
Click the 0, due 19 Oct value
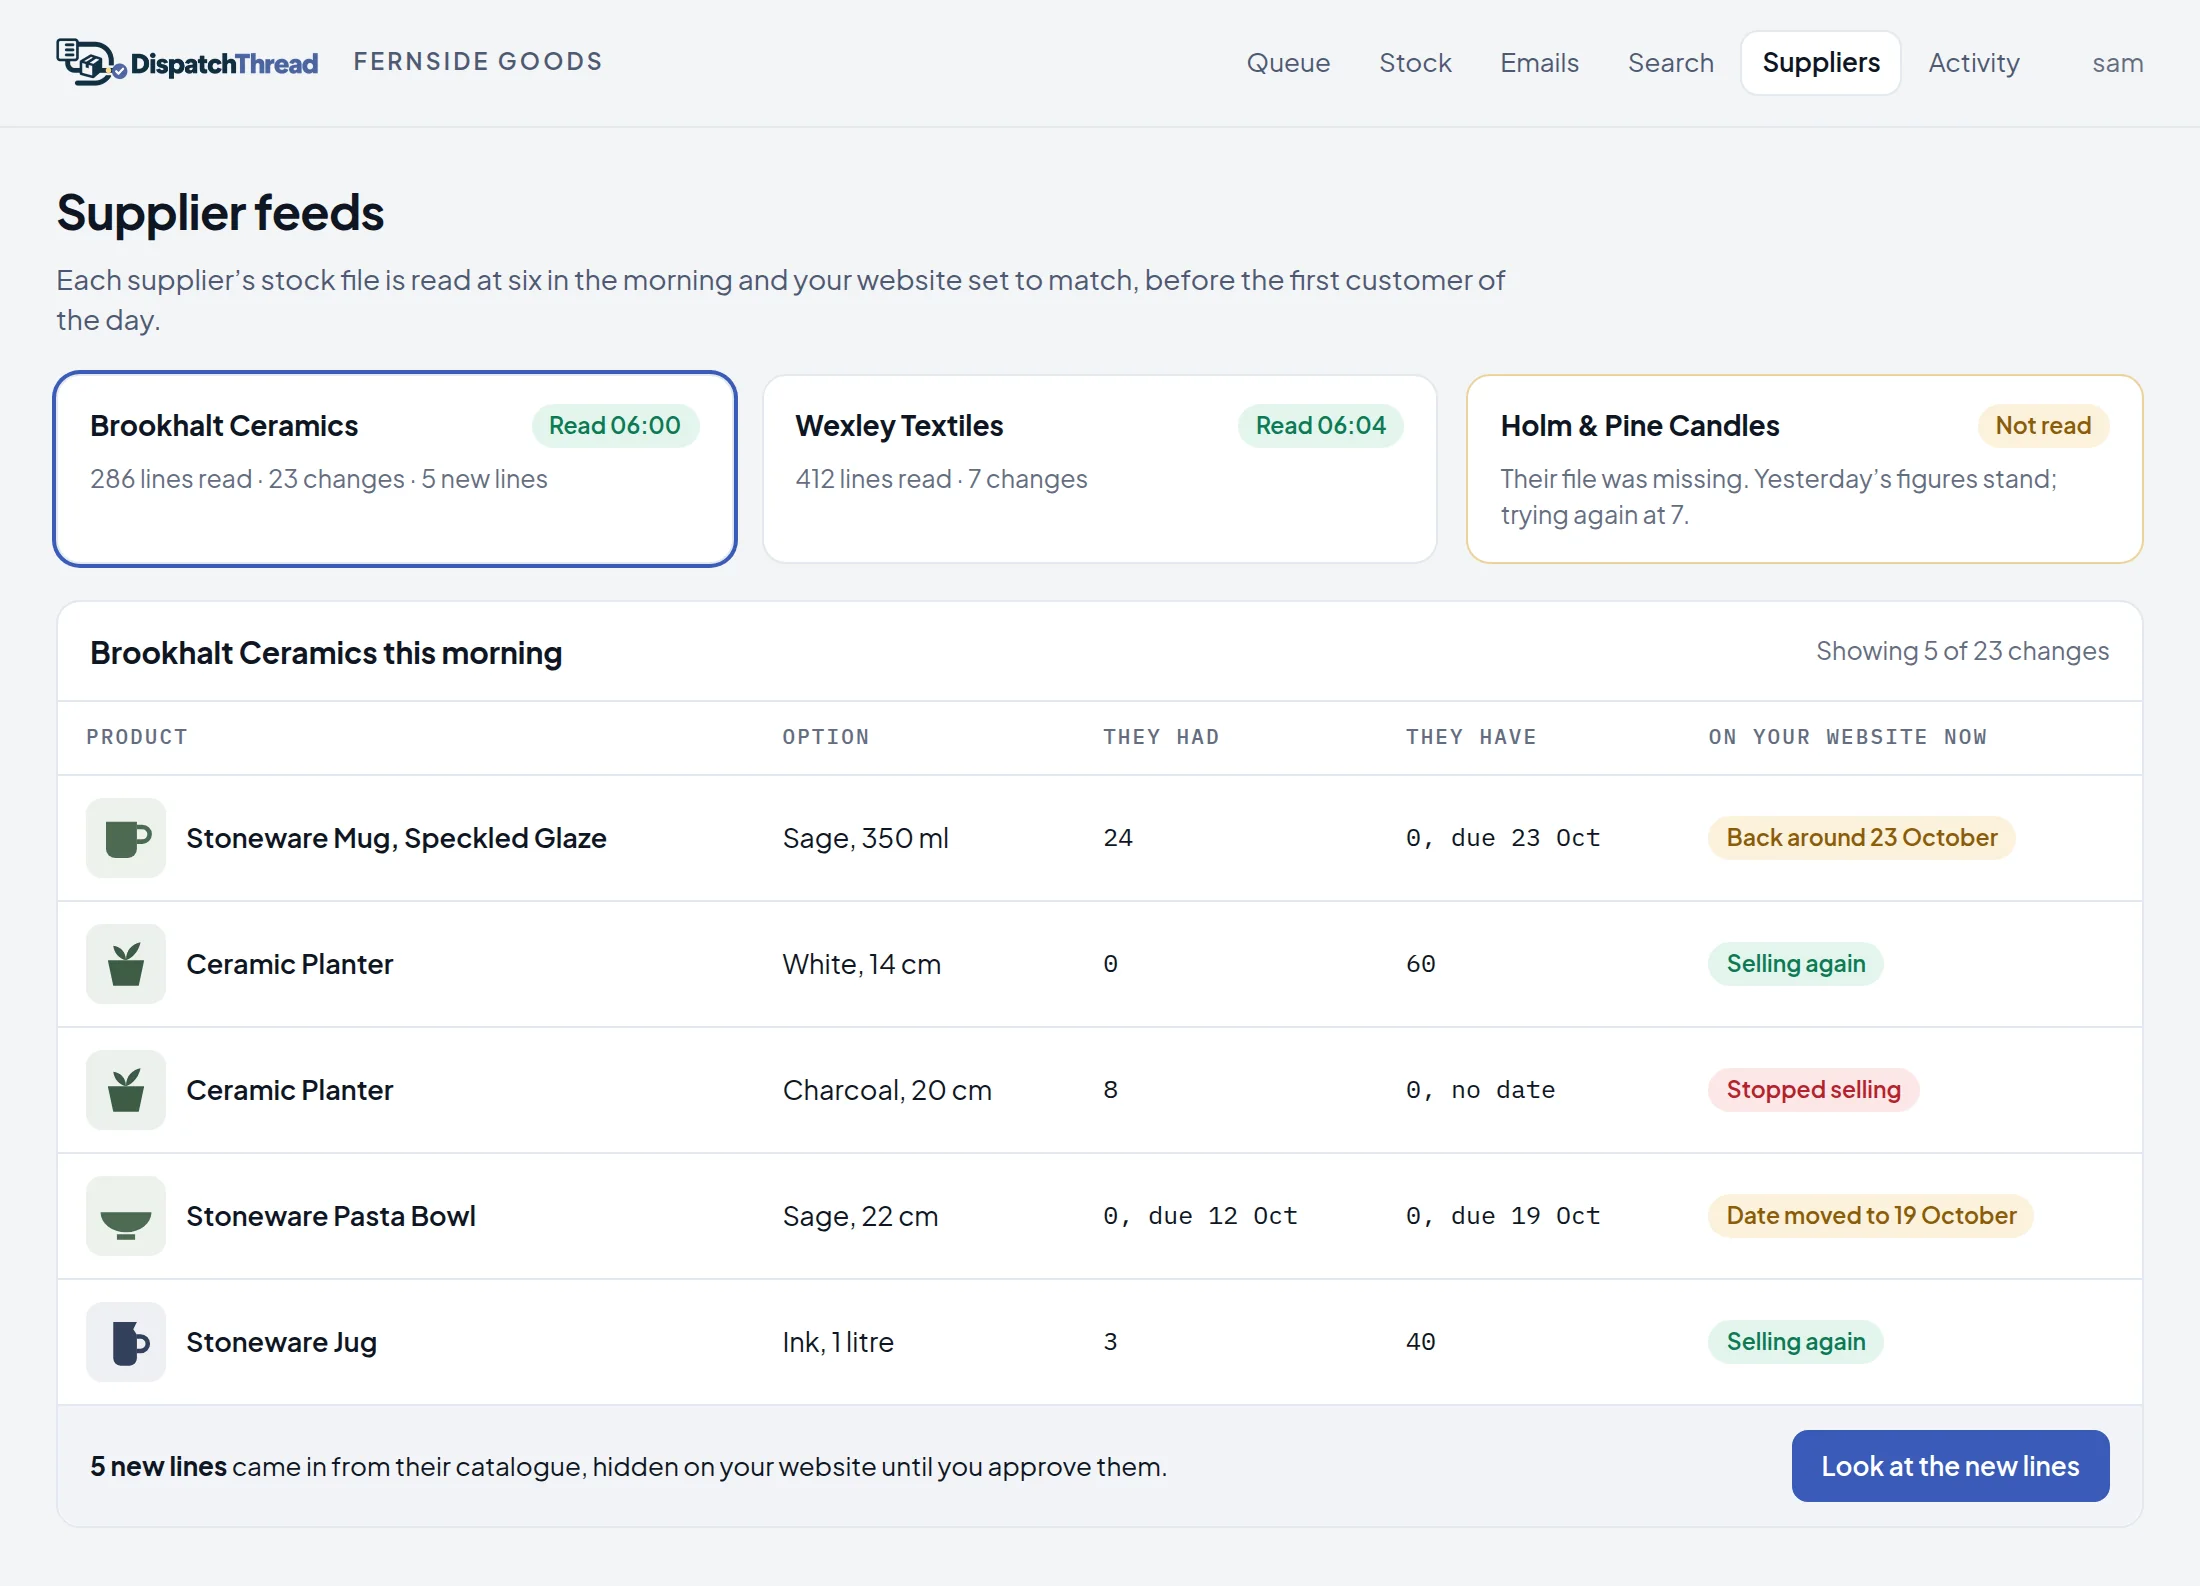[1503, 1216]
